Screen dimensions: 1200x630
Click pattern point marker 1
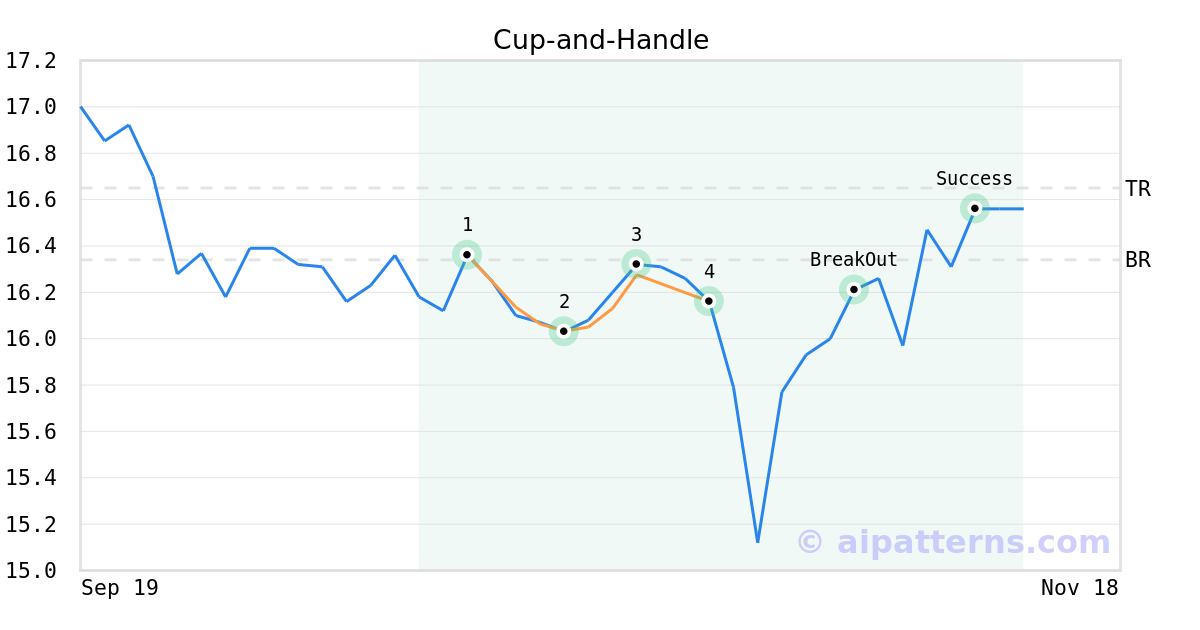(x=467, y=254)
